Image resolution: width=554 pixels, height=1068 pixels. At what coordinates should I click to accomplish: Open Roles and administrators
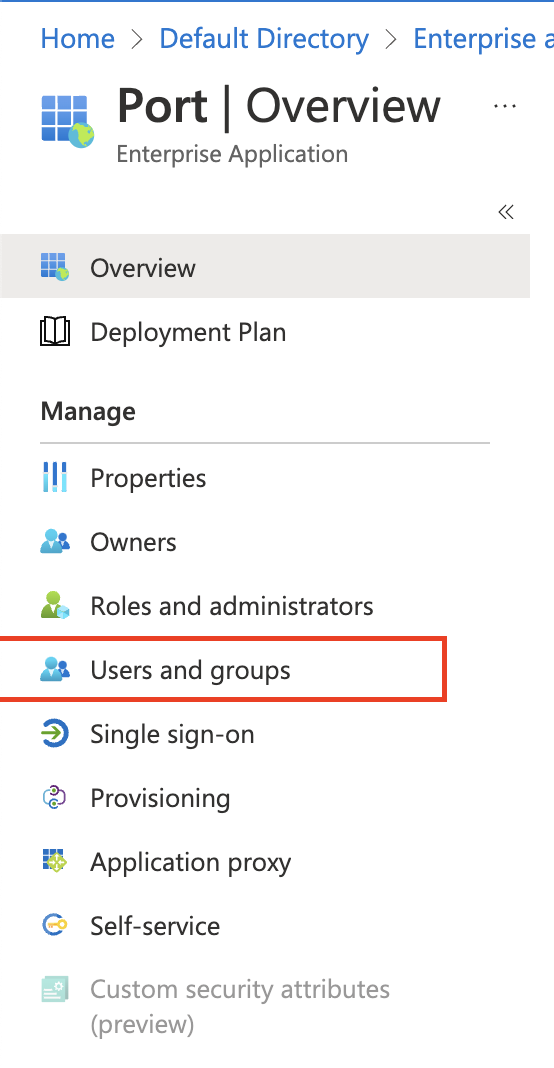232,606
